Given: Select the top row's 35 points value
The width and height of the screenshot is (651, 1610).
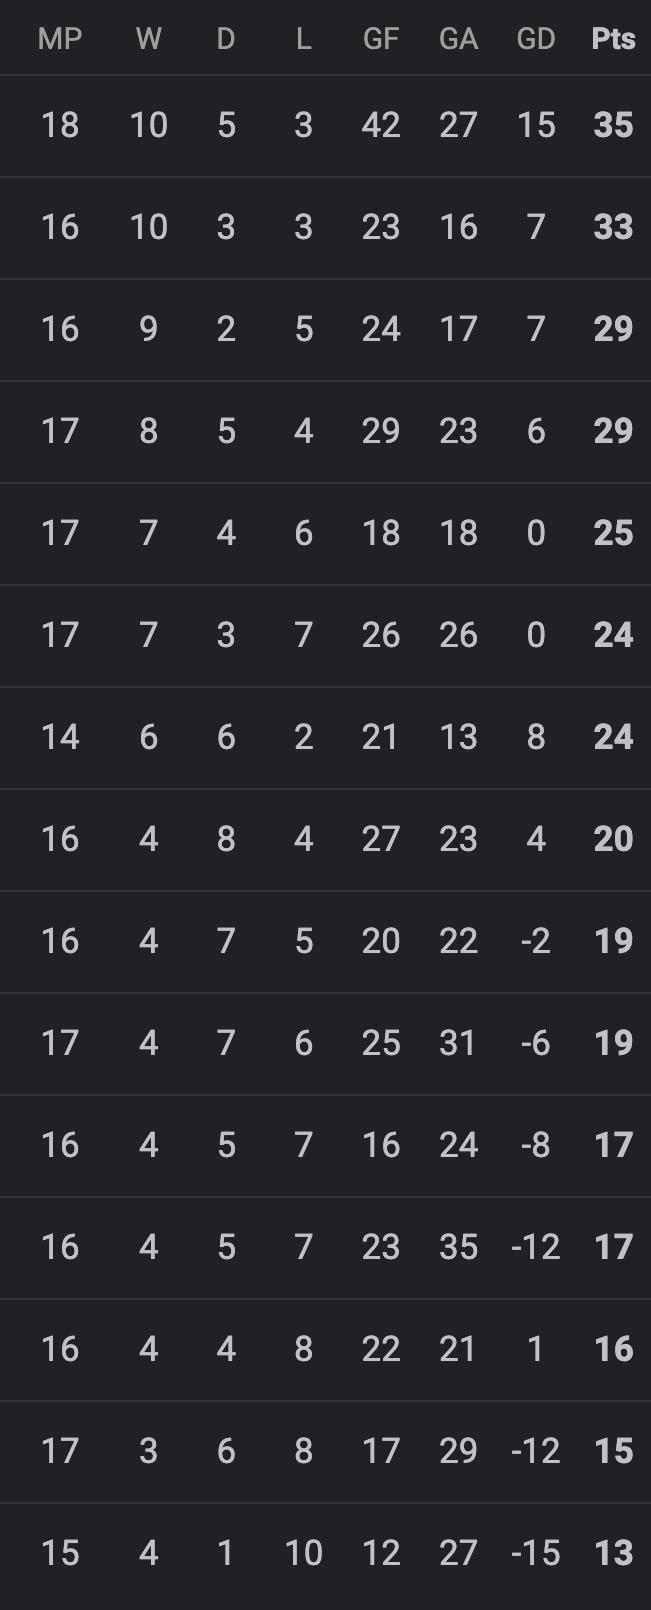Looking at the screenshot, I should point(613,125).
